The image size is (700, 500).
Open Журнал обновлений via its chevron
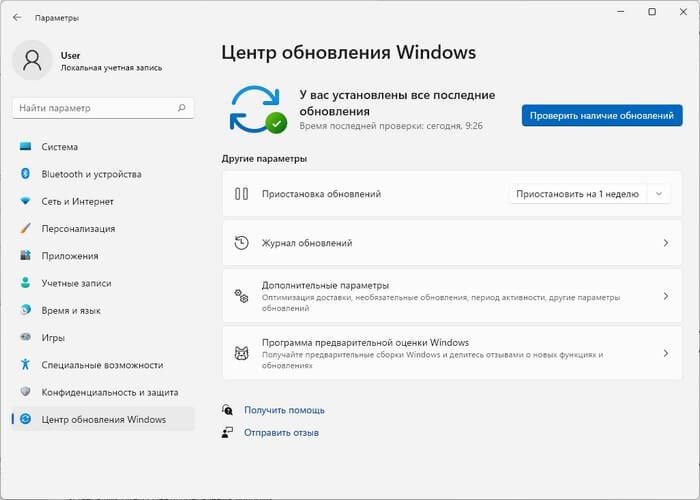666,243
